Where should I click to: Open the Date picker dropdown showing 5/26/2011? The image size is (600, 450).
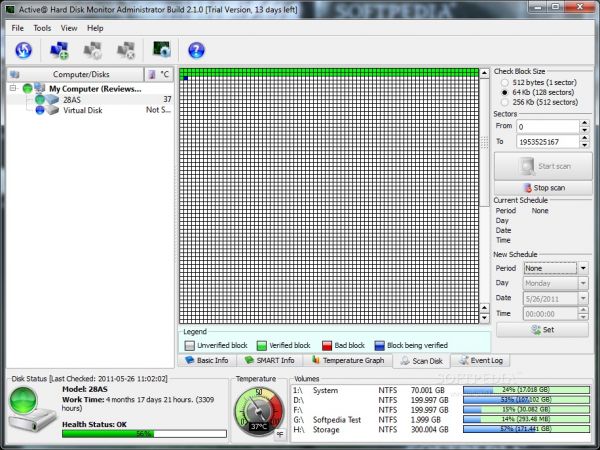(x=583, y=298)
